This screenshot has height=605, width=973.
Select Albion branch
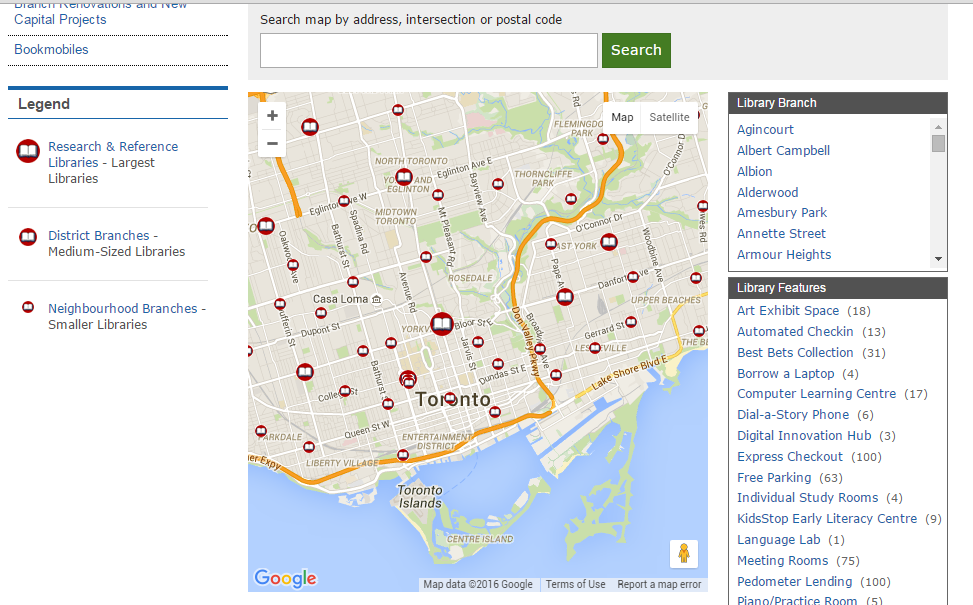coord(755,171)
